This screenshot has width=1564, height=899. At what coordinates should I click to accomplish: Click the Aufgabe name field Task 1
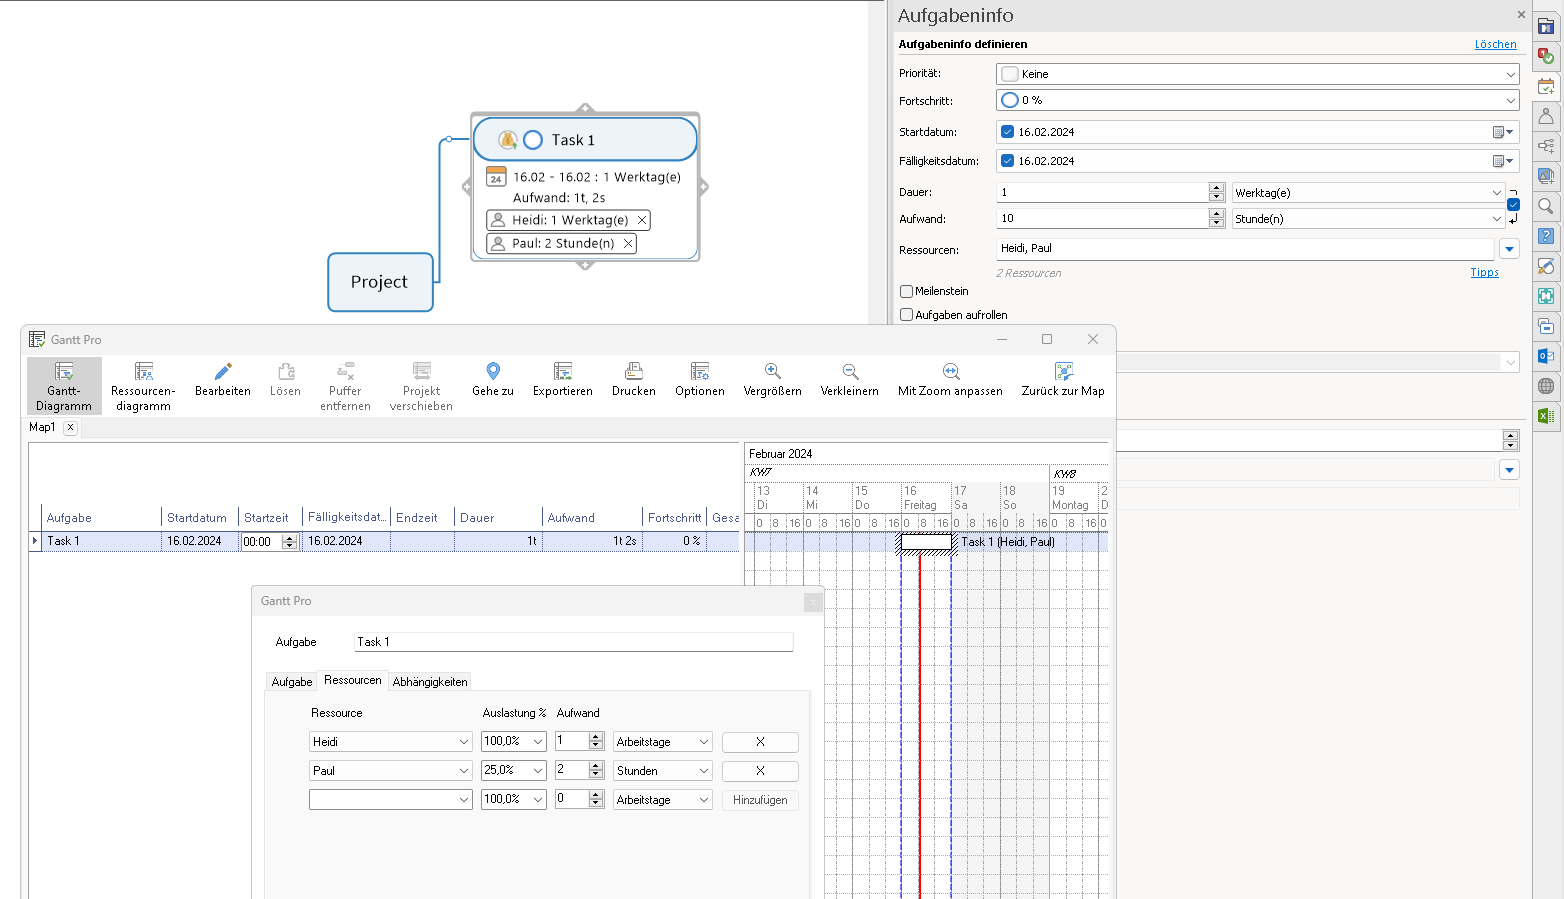(x=574, y=642)
